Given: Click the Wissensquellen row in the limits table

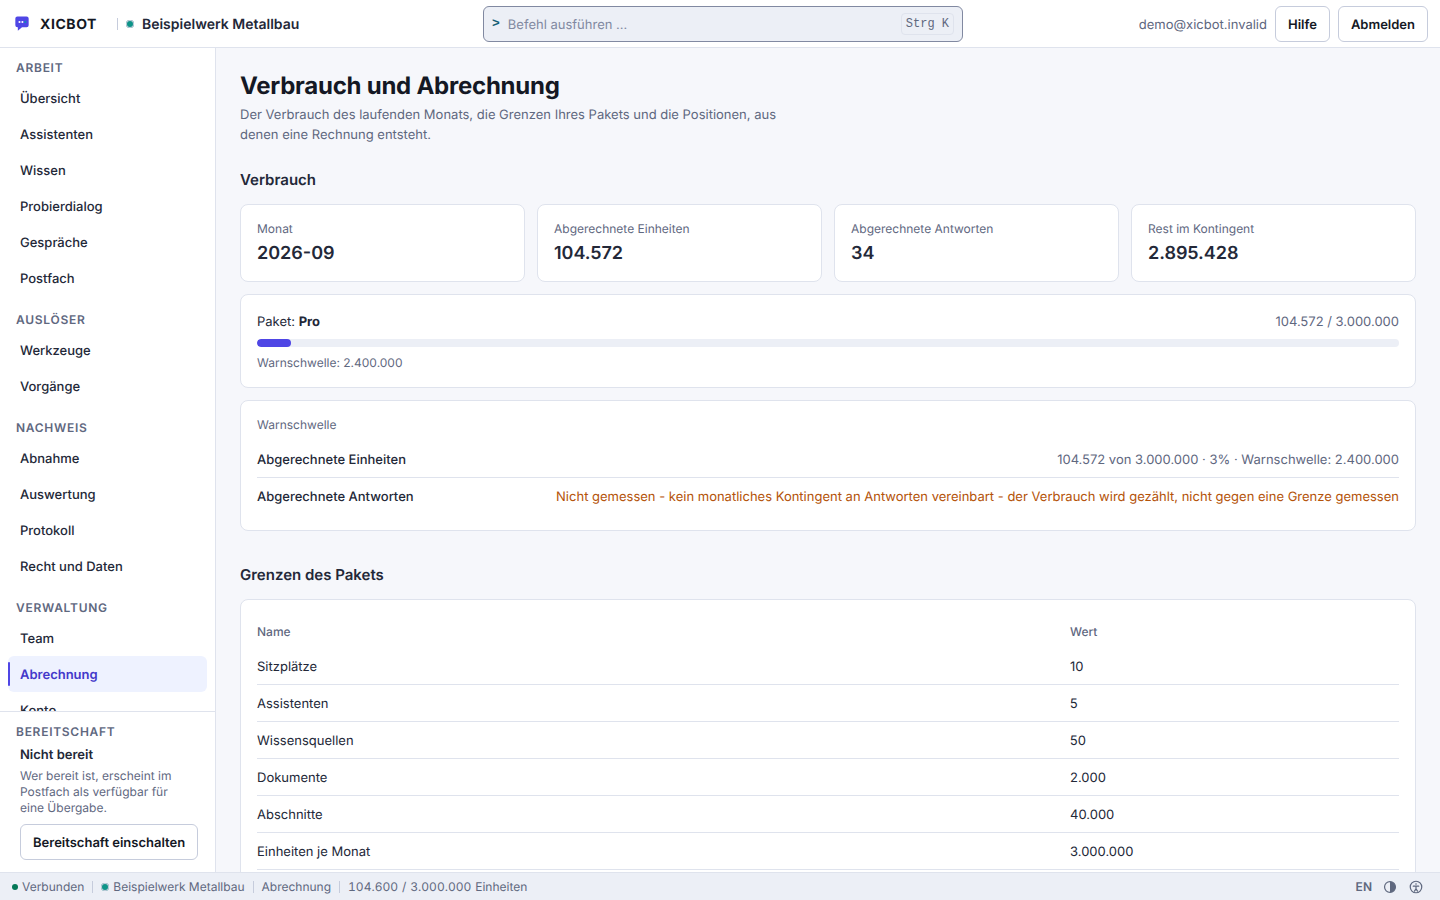Looking at the screenshot, I should click(828, 741).
